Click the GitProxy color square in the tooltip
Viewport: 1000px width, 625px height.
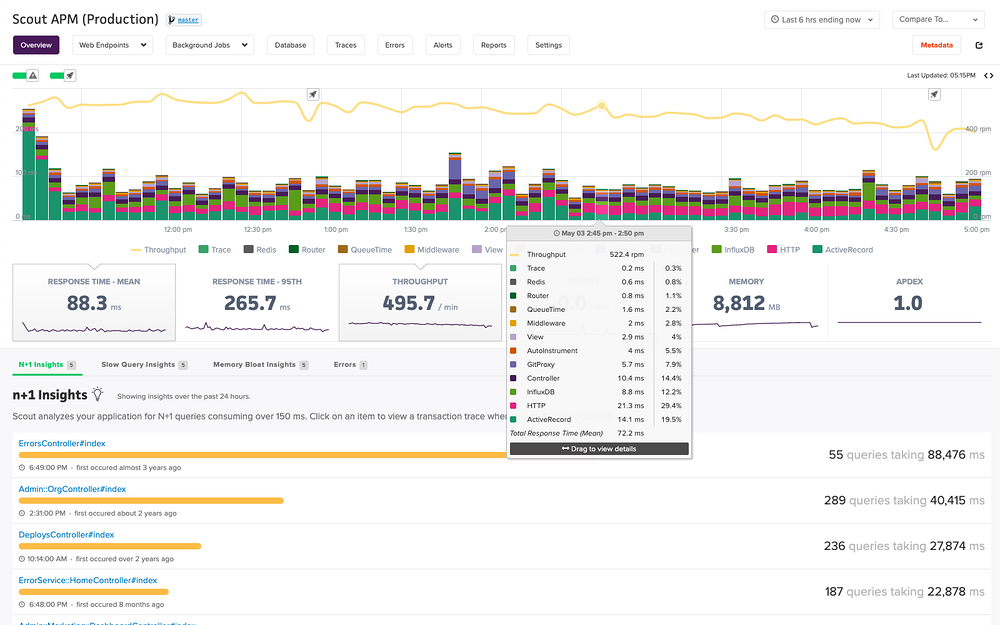click(x=513, y=365)
